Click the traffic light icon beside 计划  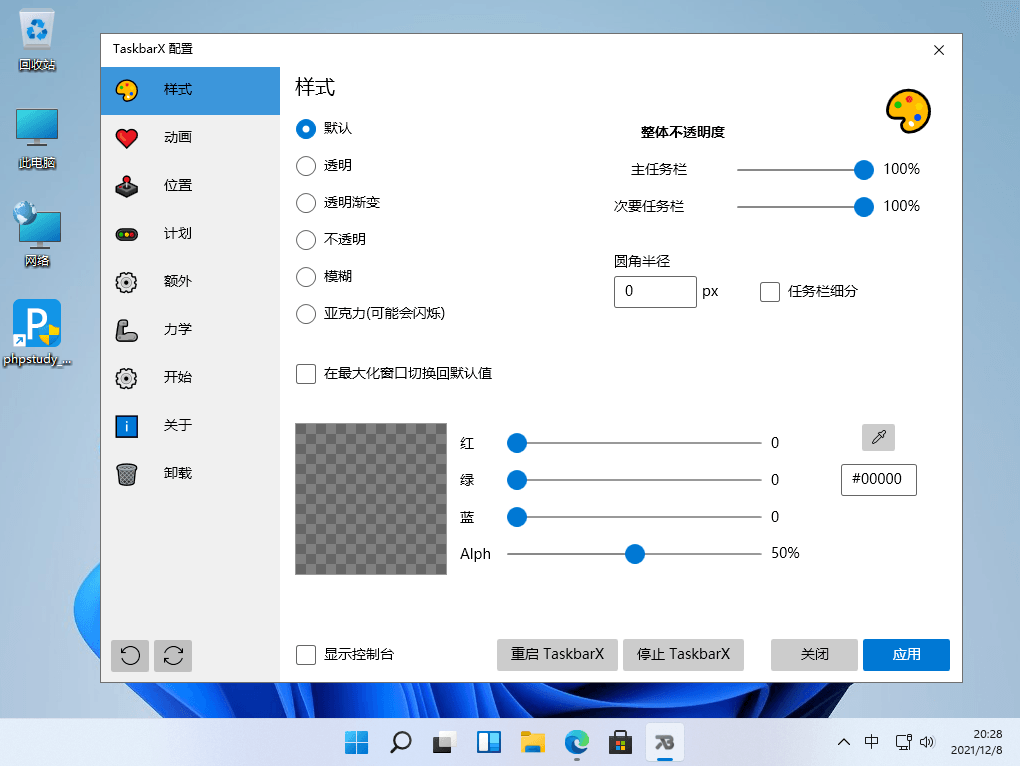126,234
